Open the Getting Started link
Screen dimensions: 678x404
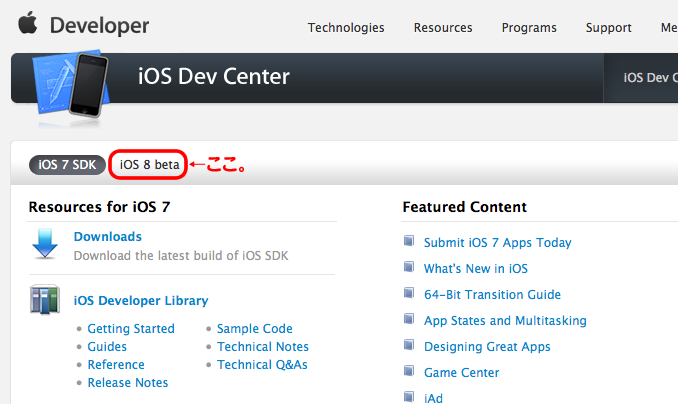pos(131,329)
